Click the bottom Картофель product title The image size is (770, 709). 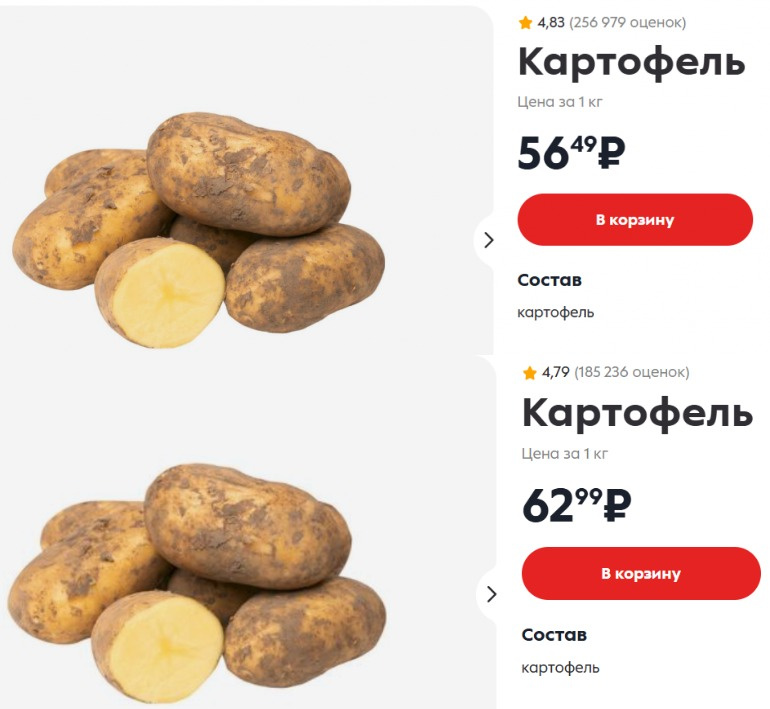coord(637,414)
